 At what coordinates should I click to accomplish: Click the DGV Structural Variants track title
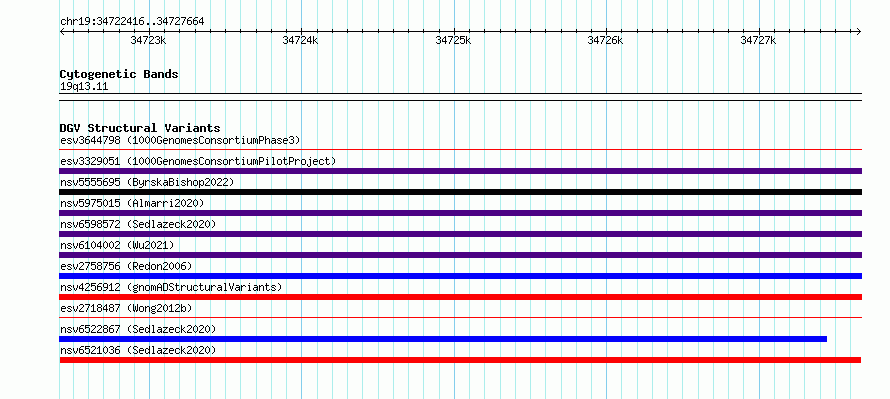[x=140, y=128]
